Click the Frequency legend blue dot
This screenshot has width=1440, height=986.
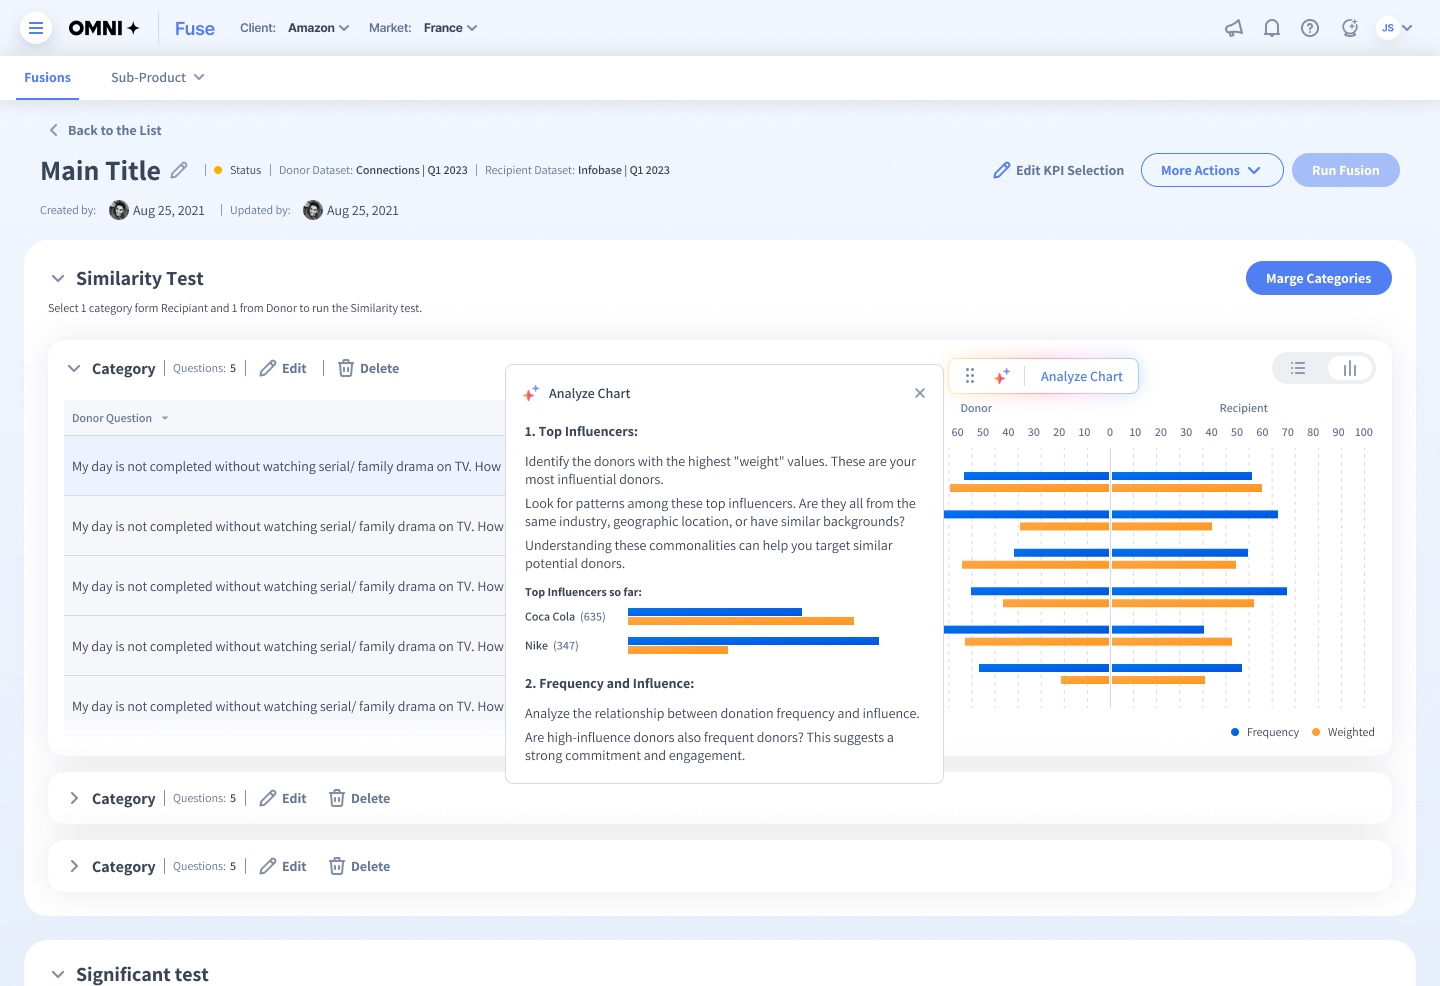1235,732
